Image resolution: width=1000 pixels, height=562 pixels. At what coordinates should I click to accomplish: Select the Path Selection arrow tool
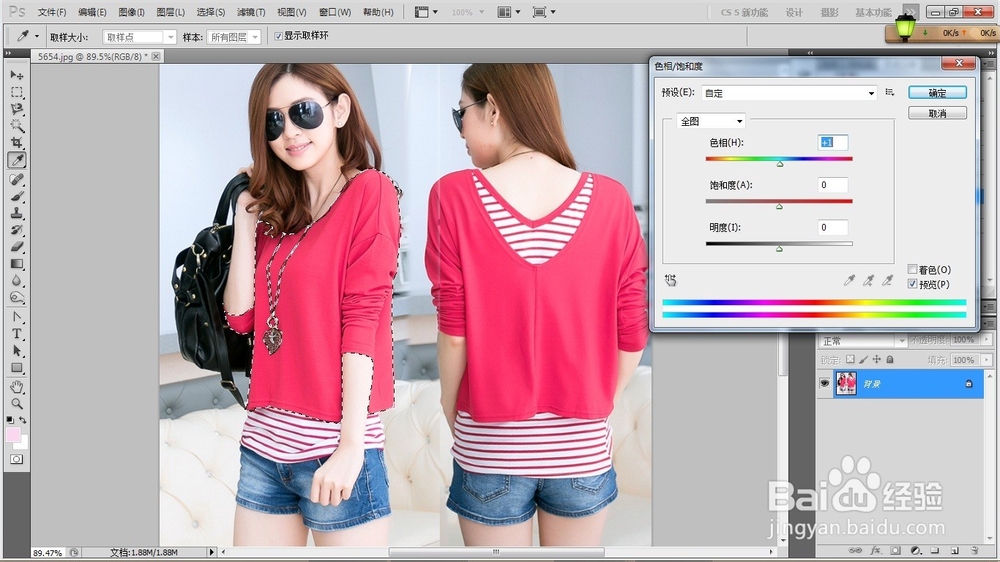(17, 351)
